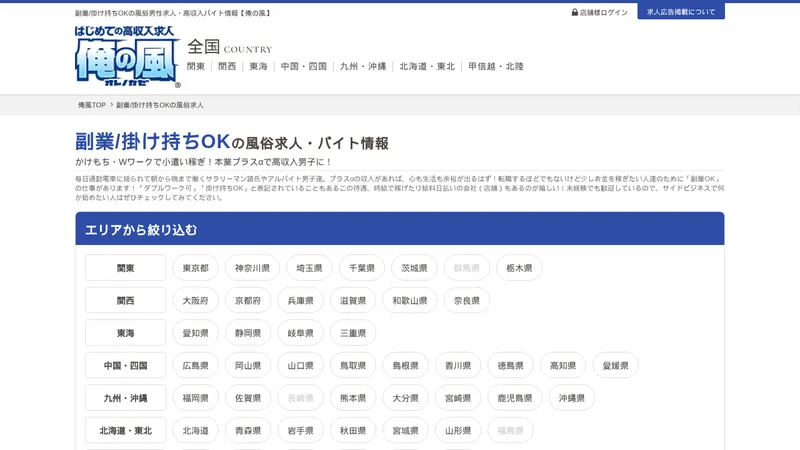Viewport: 800px width, 450px height.
Task: Select 甲信越・北陸 in the top navigation
Action: [x=495, y=66]
